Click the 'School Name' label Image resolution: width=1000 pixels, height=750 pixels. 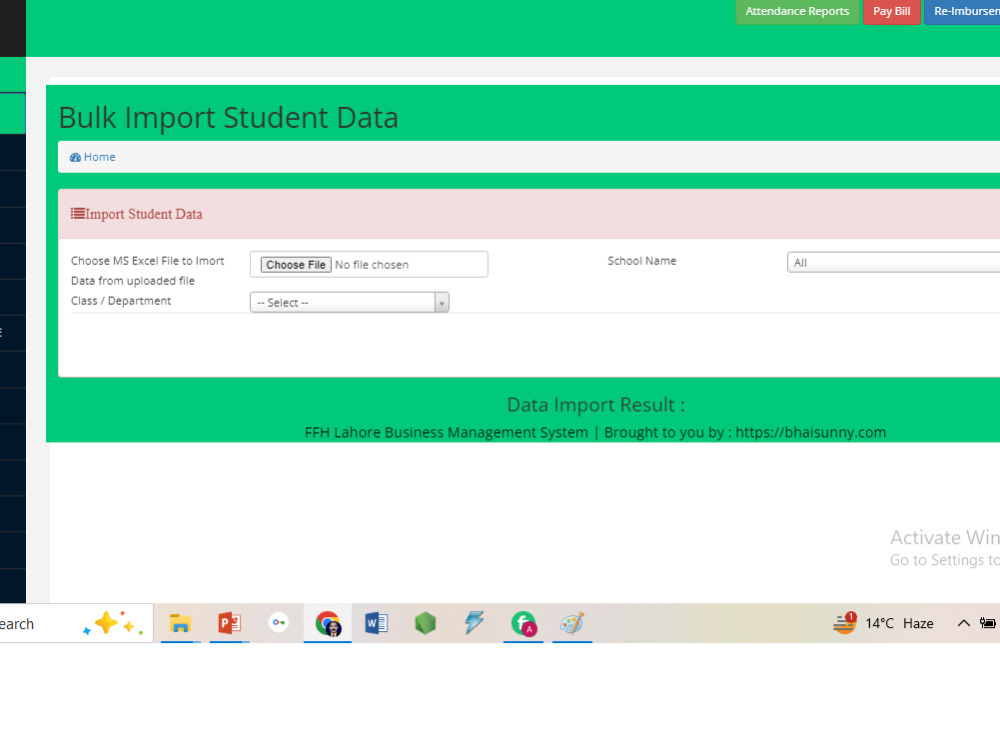pyautogui.click(x=642, y=261)
